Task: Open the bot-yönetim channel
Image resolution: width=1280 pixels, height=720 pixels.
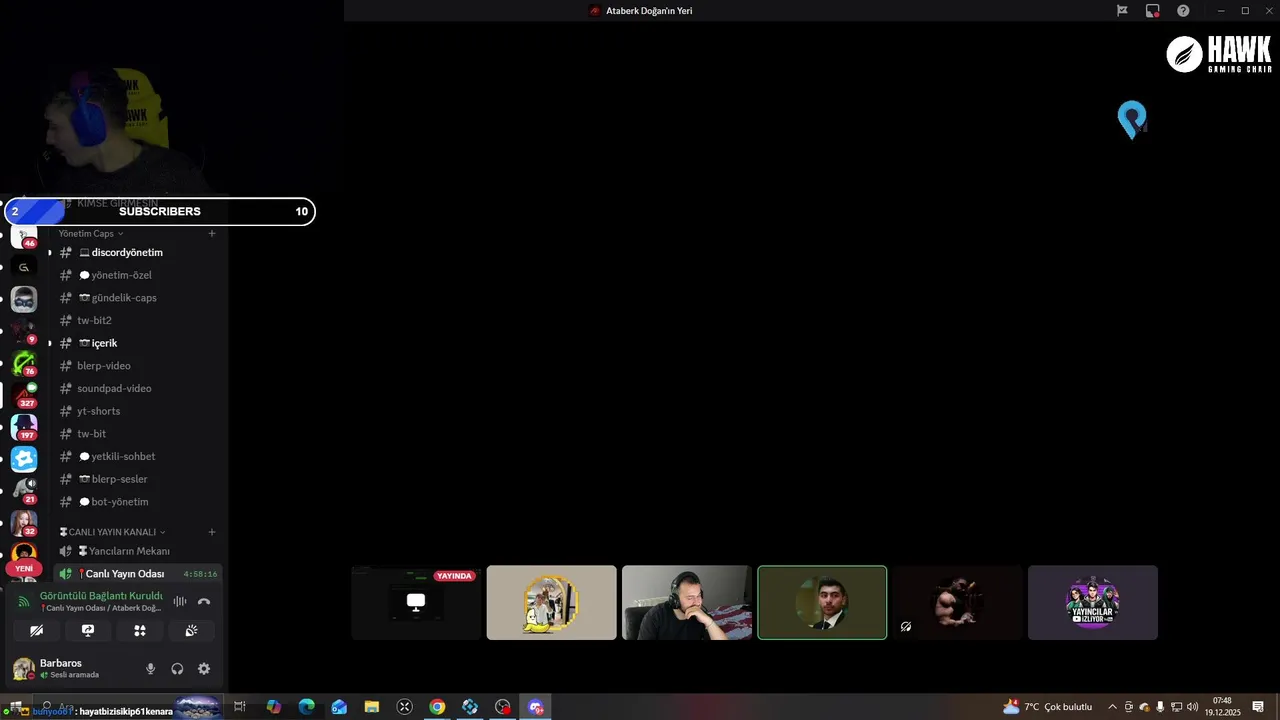Action: point(138,502)
